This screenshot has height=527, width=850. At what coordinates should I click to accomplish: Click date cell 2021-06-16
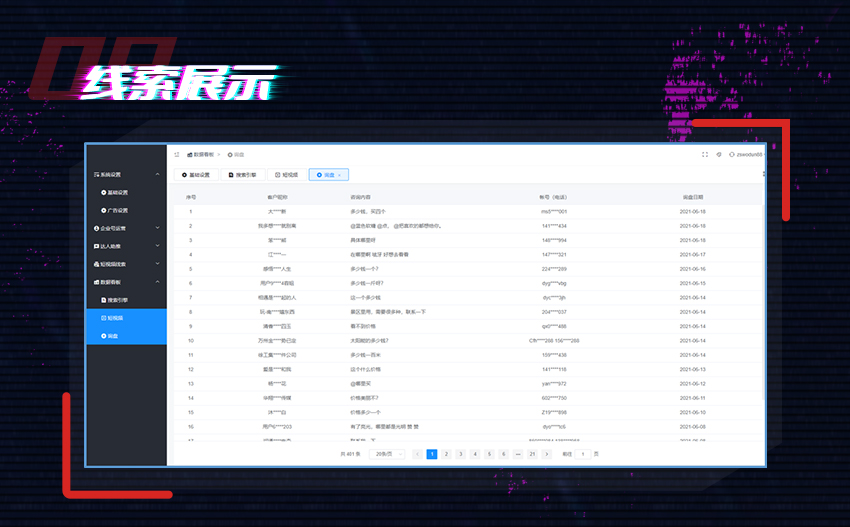[x=693, y=269]
